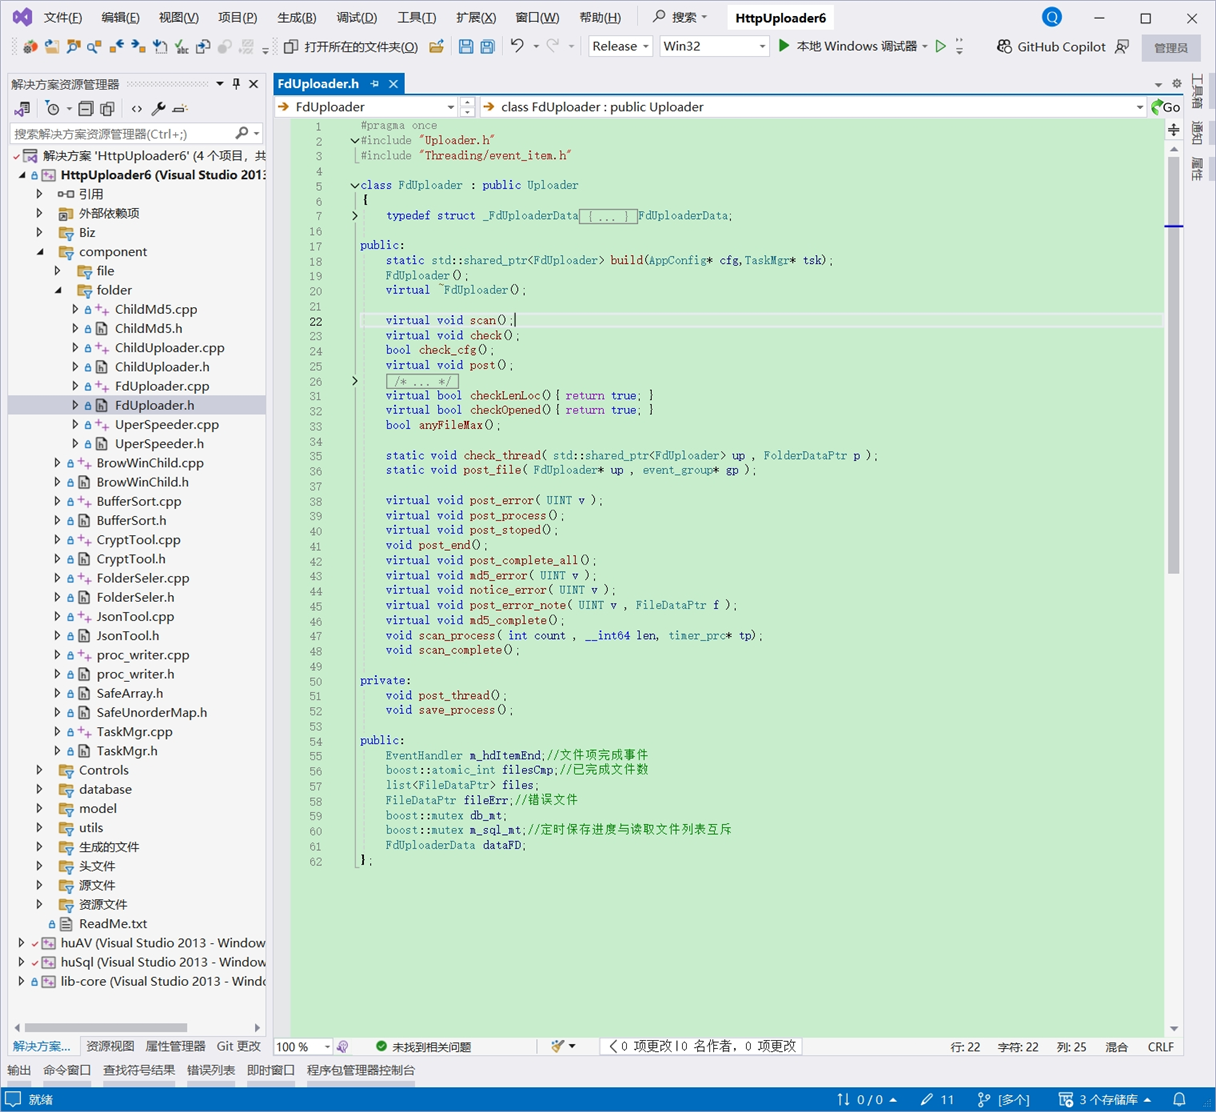Click the View Code icon in Solution Explorer
Screen dimensions: 1216x1112
coord(137,108)
